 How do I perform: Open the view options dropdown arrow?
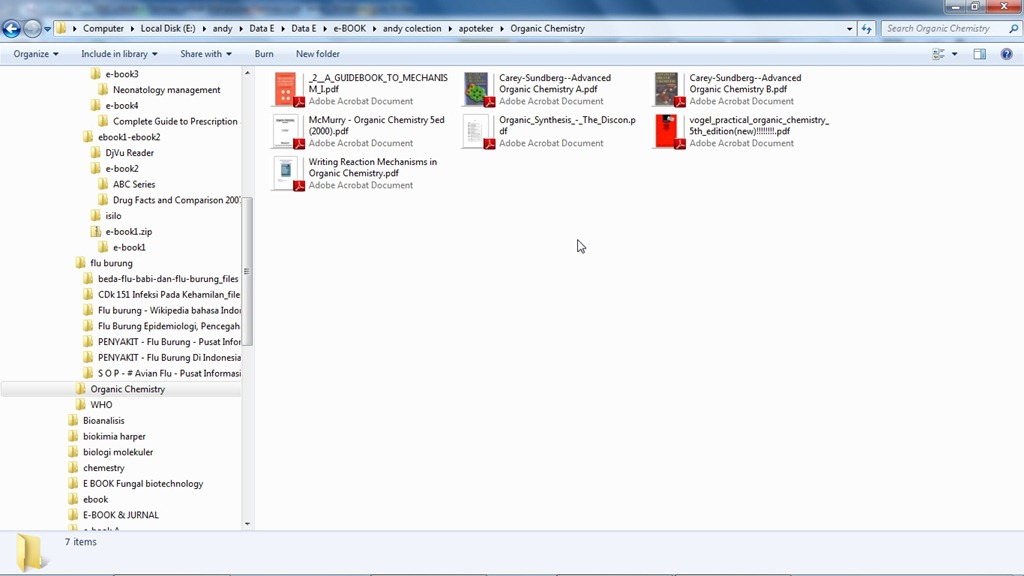coord(955,54)
